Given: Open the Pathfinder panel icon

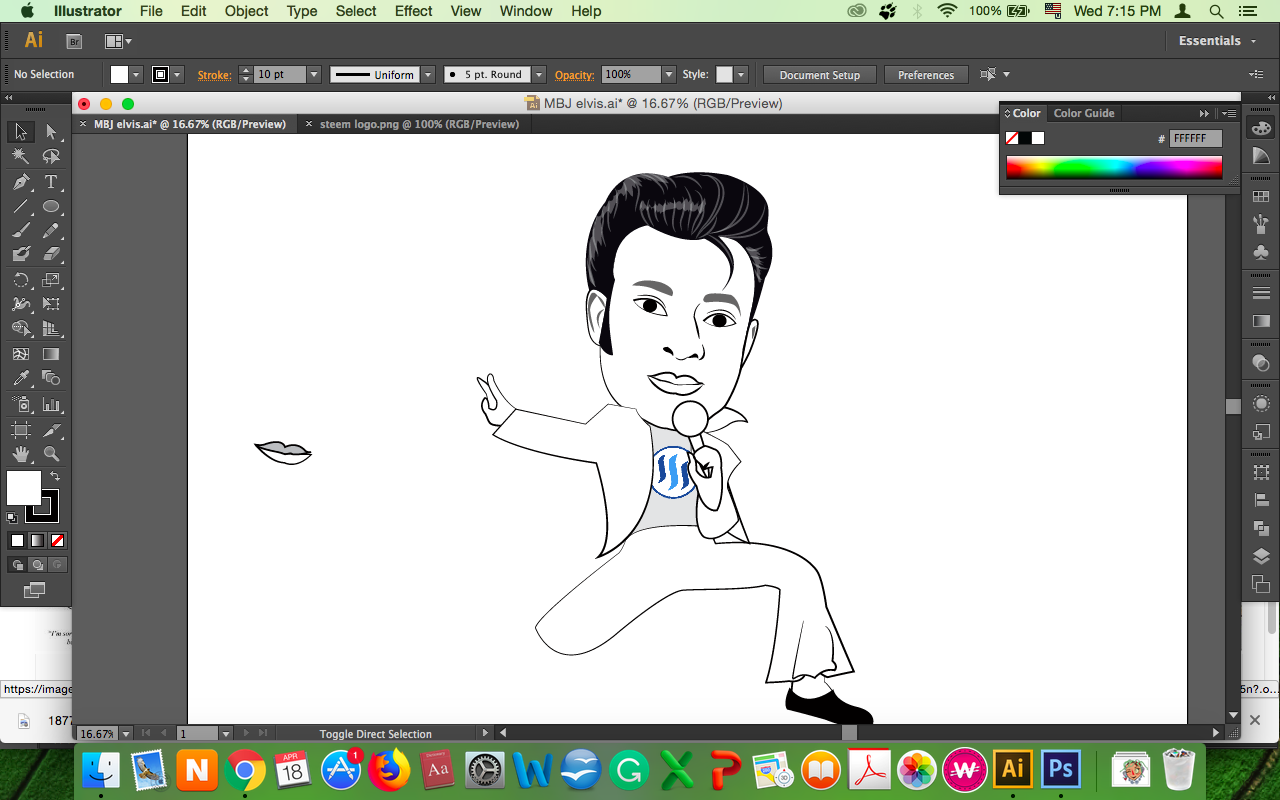Looking at the screenshot, I should 1261,528.
